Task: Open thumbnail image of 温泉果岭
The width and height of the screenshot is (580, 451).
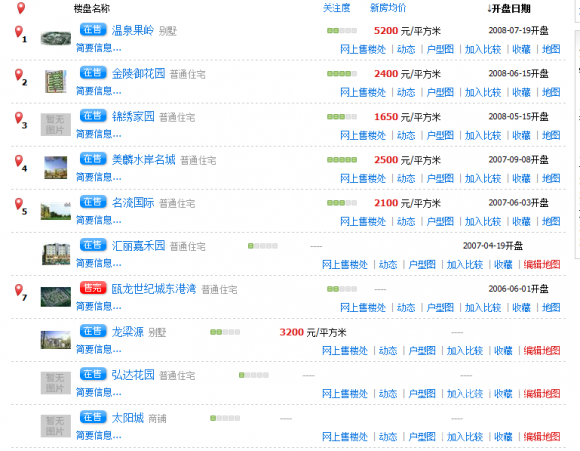Action: pyautogui.click(x=55, y=38)
